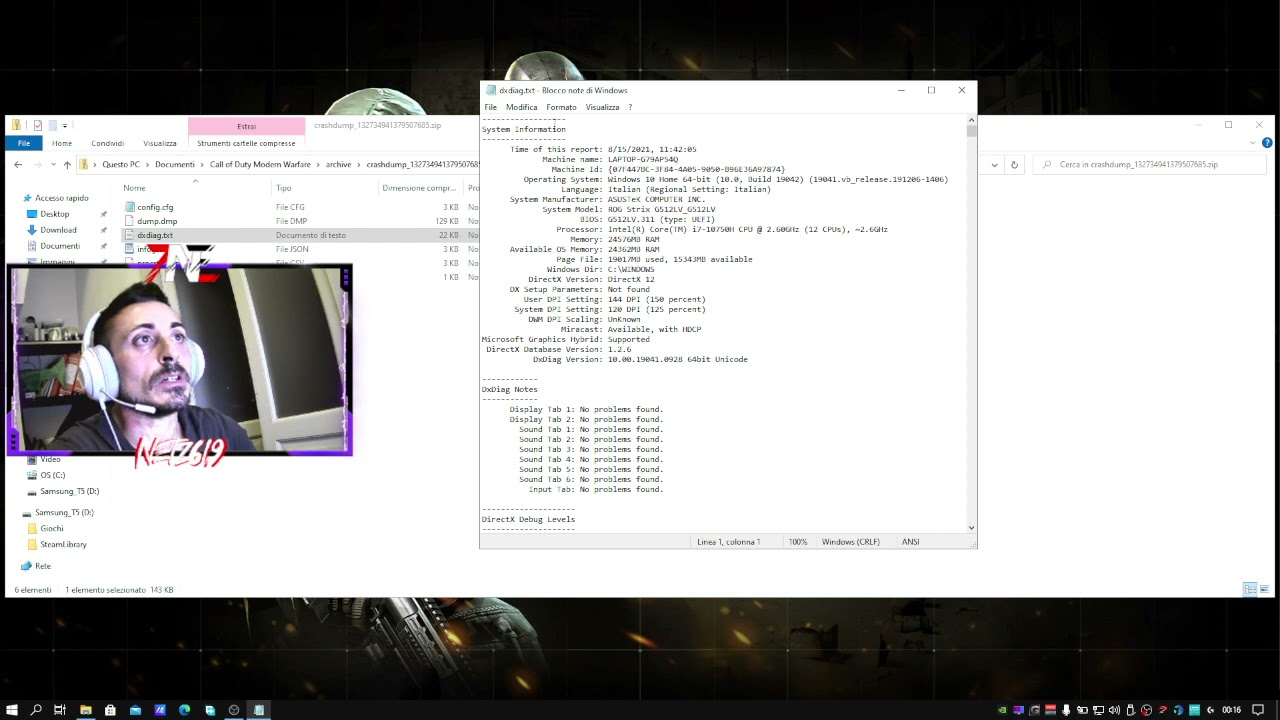1280x720 pixels.
Task: Sort by the Tipo column header
Action: [284, 188]
